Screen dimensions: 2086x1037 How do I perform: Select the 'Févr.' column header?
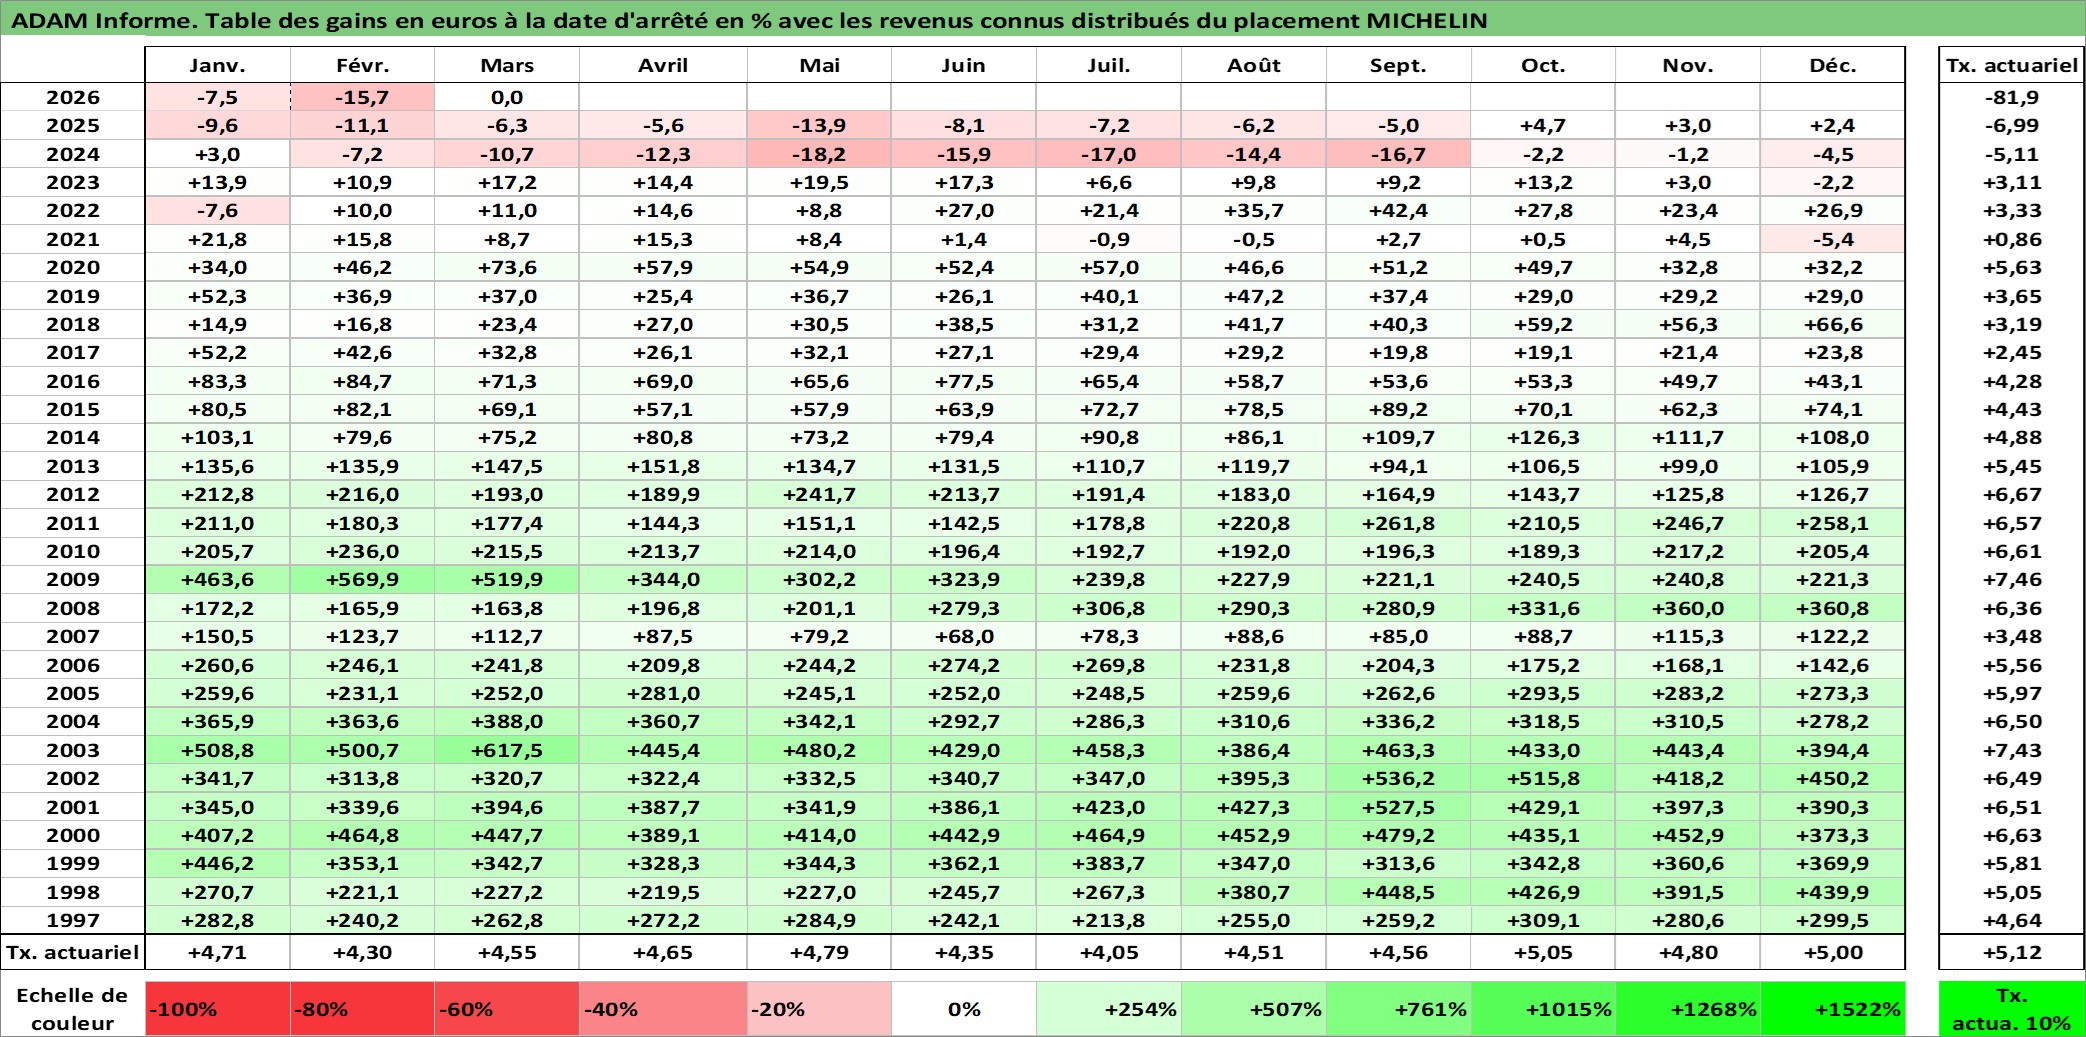[362, 65]
